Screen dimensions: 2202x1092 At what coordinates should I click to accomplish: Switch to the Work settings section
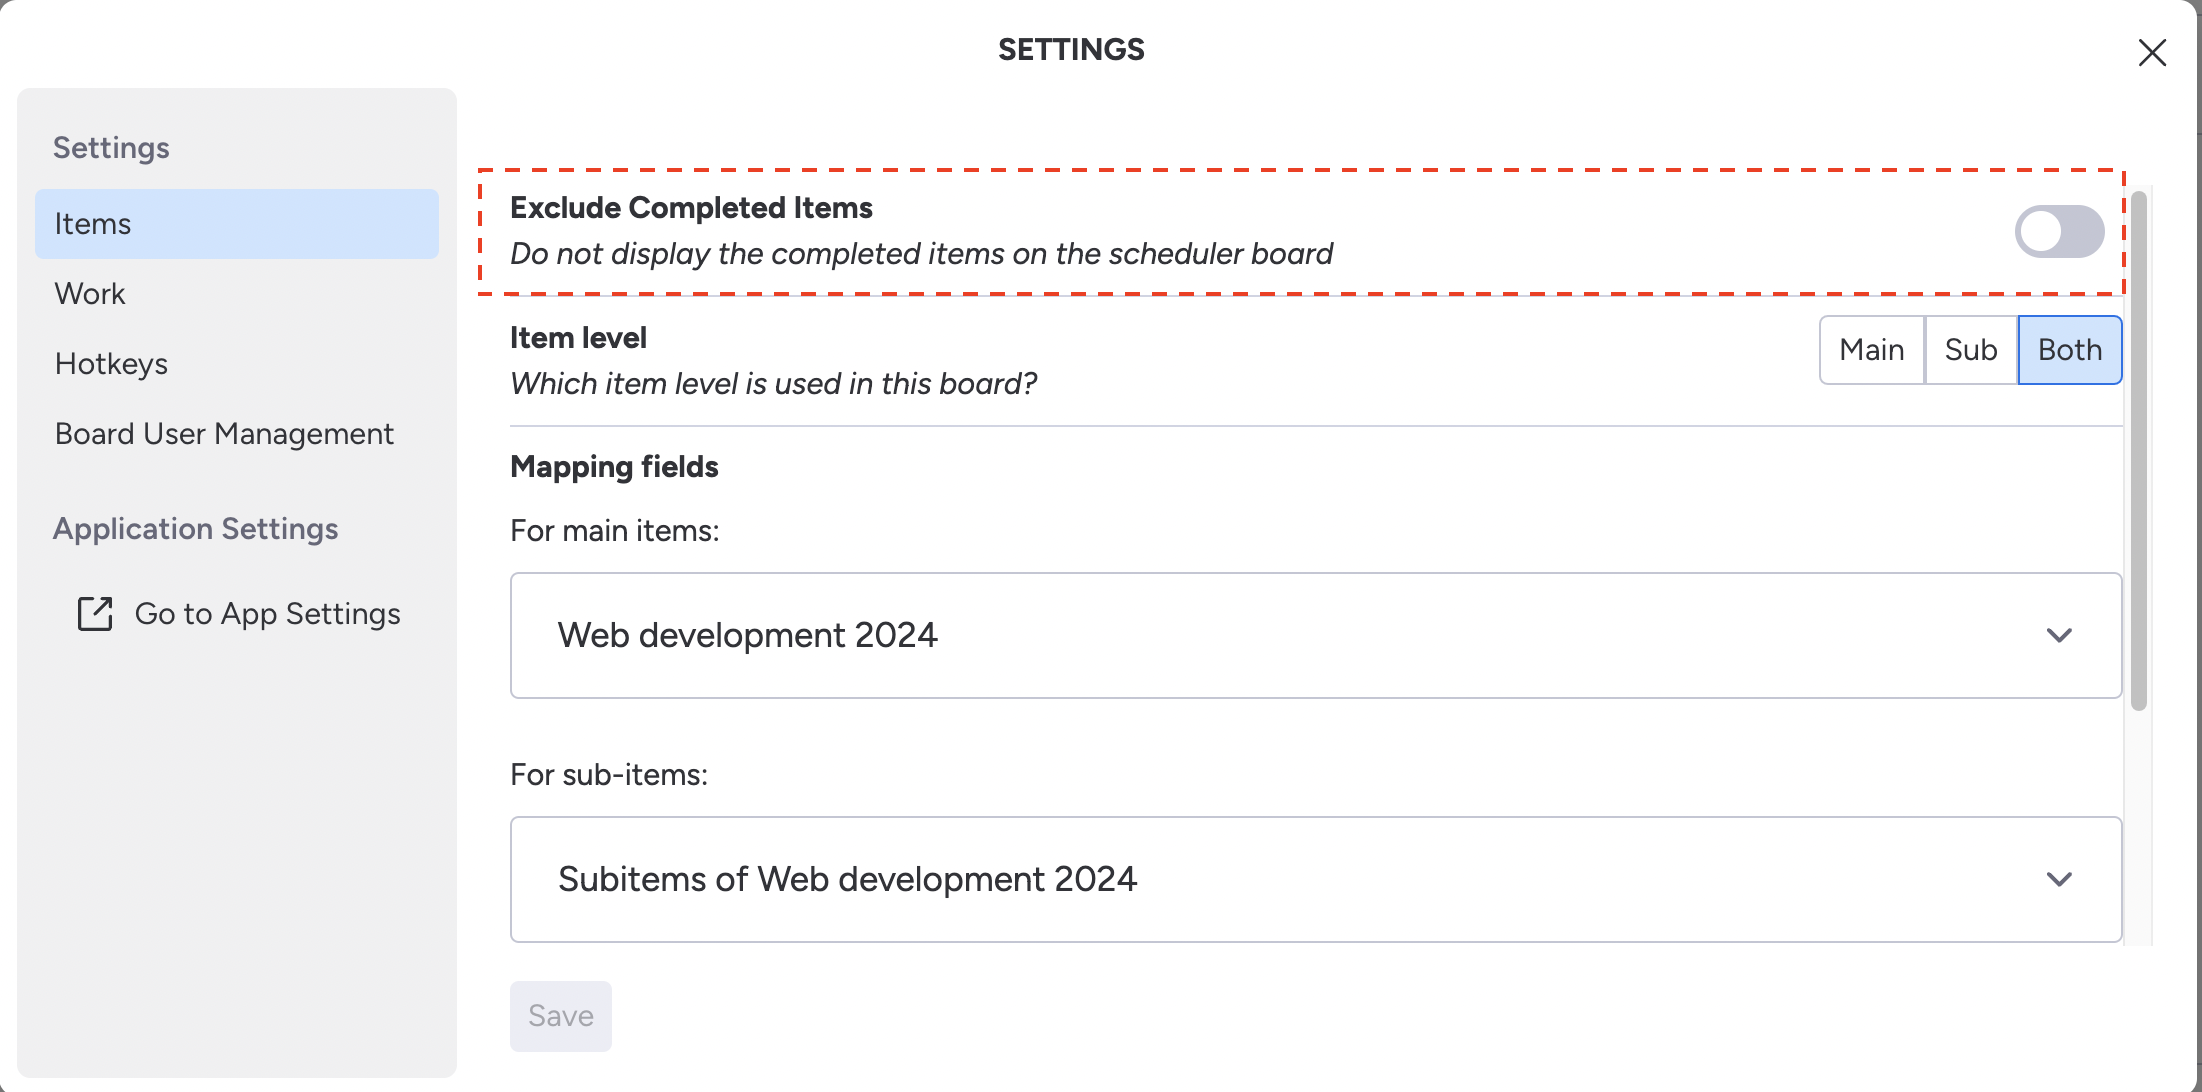90,294
